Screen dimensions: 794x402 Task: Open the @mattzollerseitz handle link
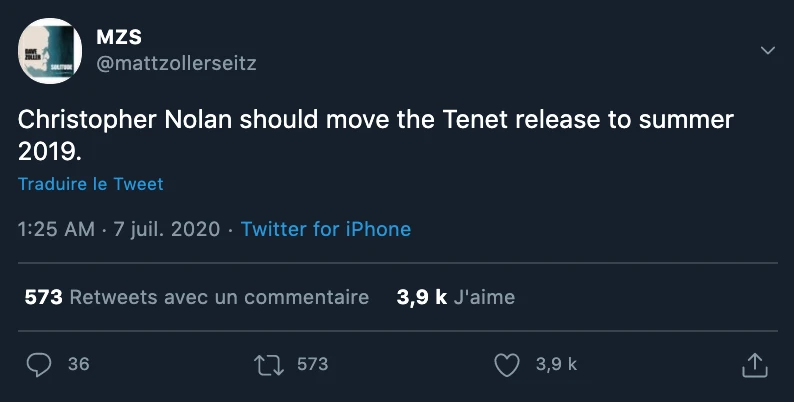point(175,63)
